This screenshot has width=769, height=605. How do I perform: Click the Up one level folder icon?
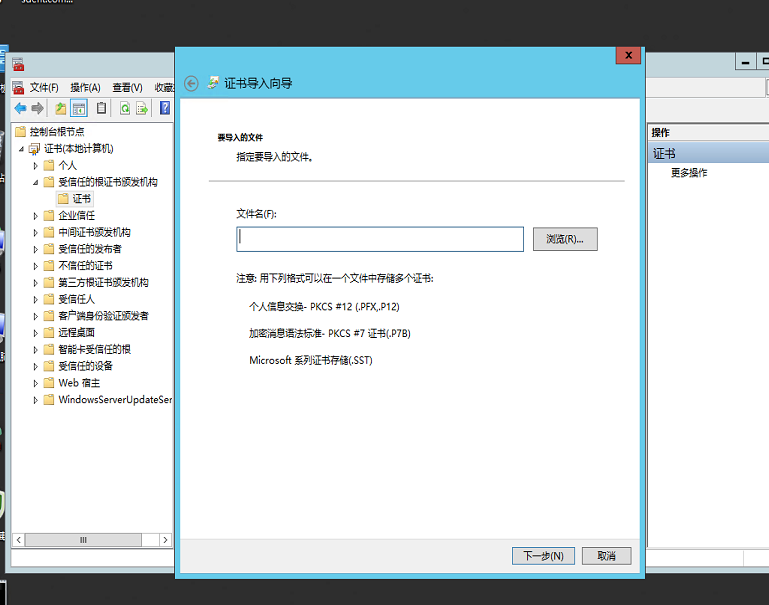(x=61, y=108)
